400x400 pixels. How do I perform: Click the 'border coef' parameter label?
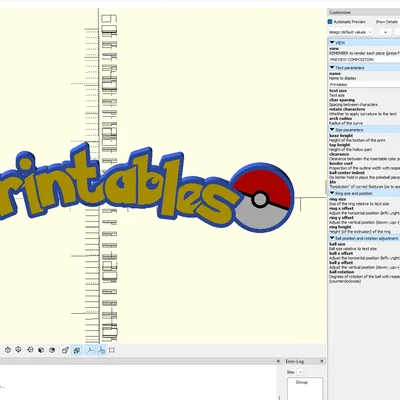341,164
